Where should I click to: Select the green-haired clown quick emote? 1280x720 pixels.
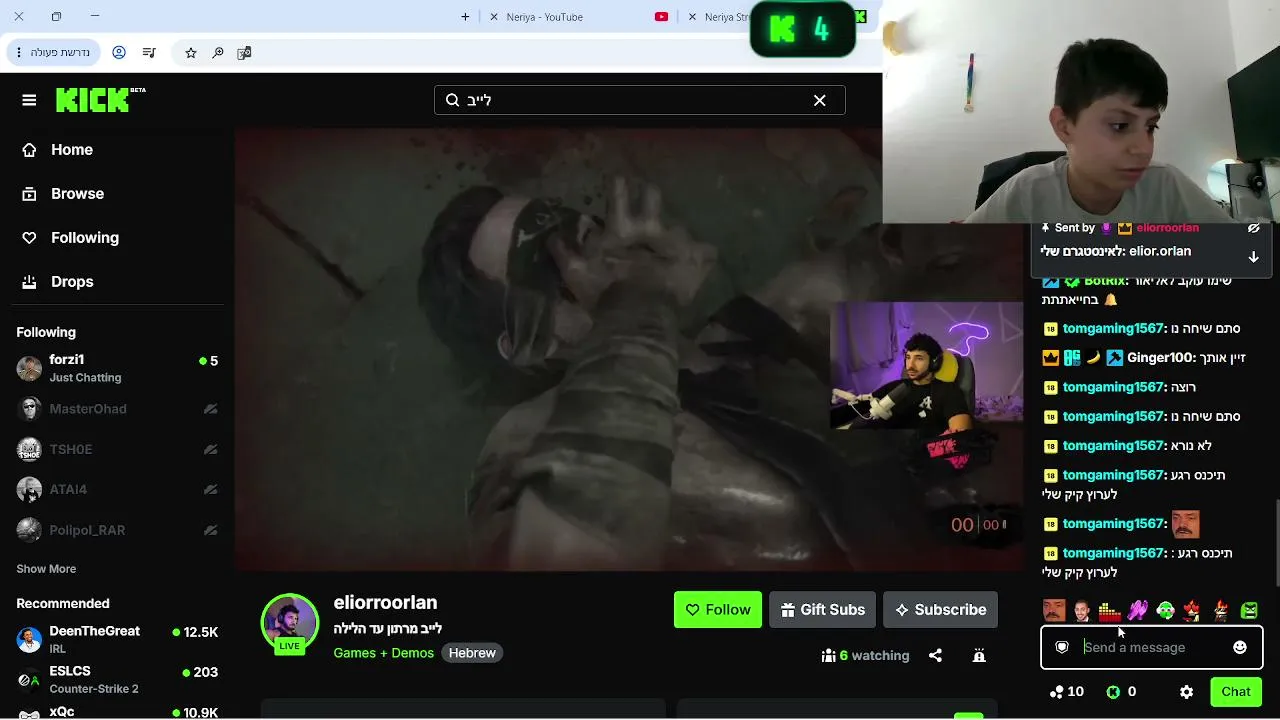(1165, 610)
